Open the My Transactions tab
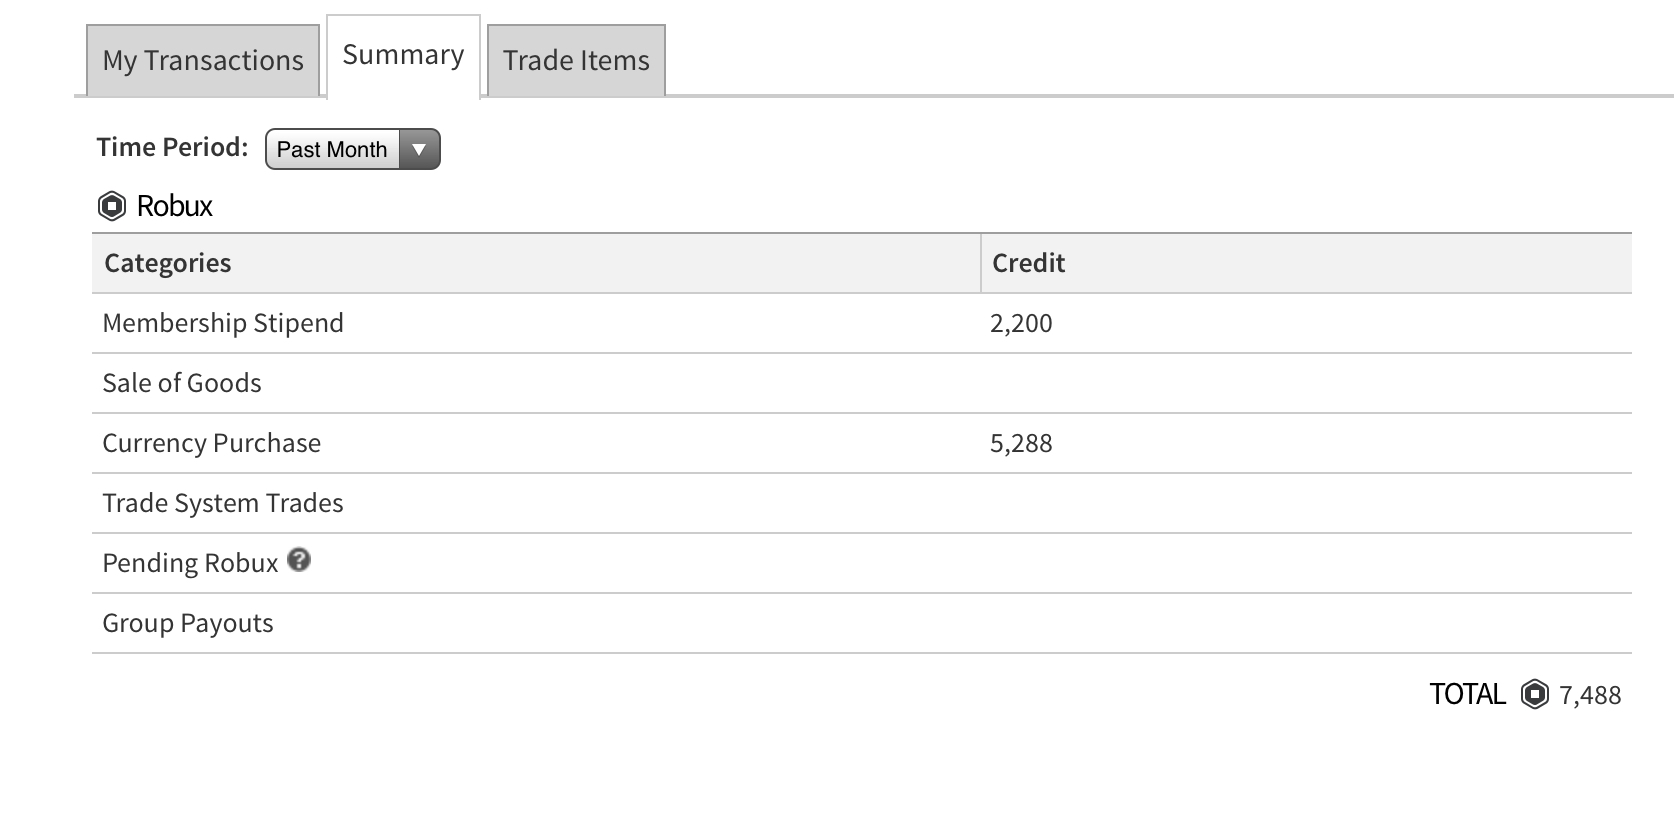 [x=203, y=61]
